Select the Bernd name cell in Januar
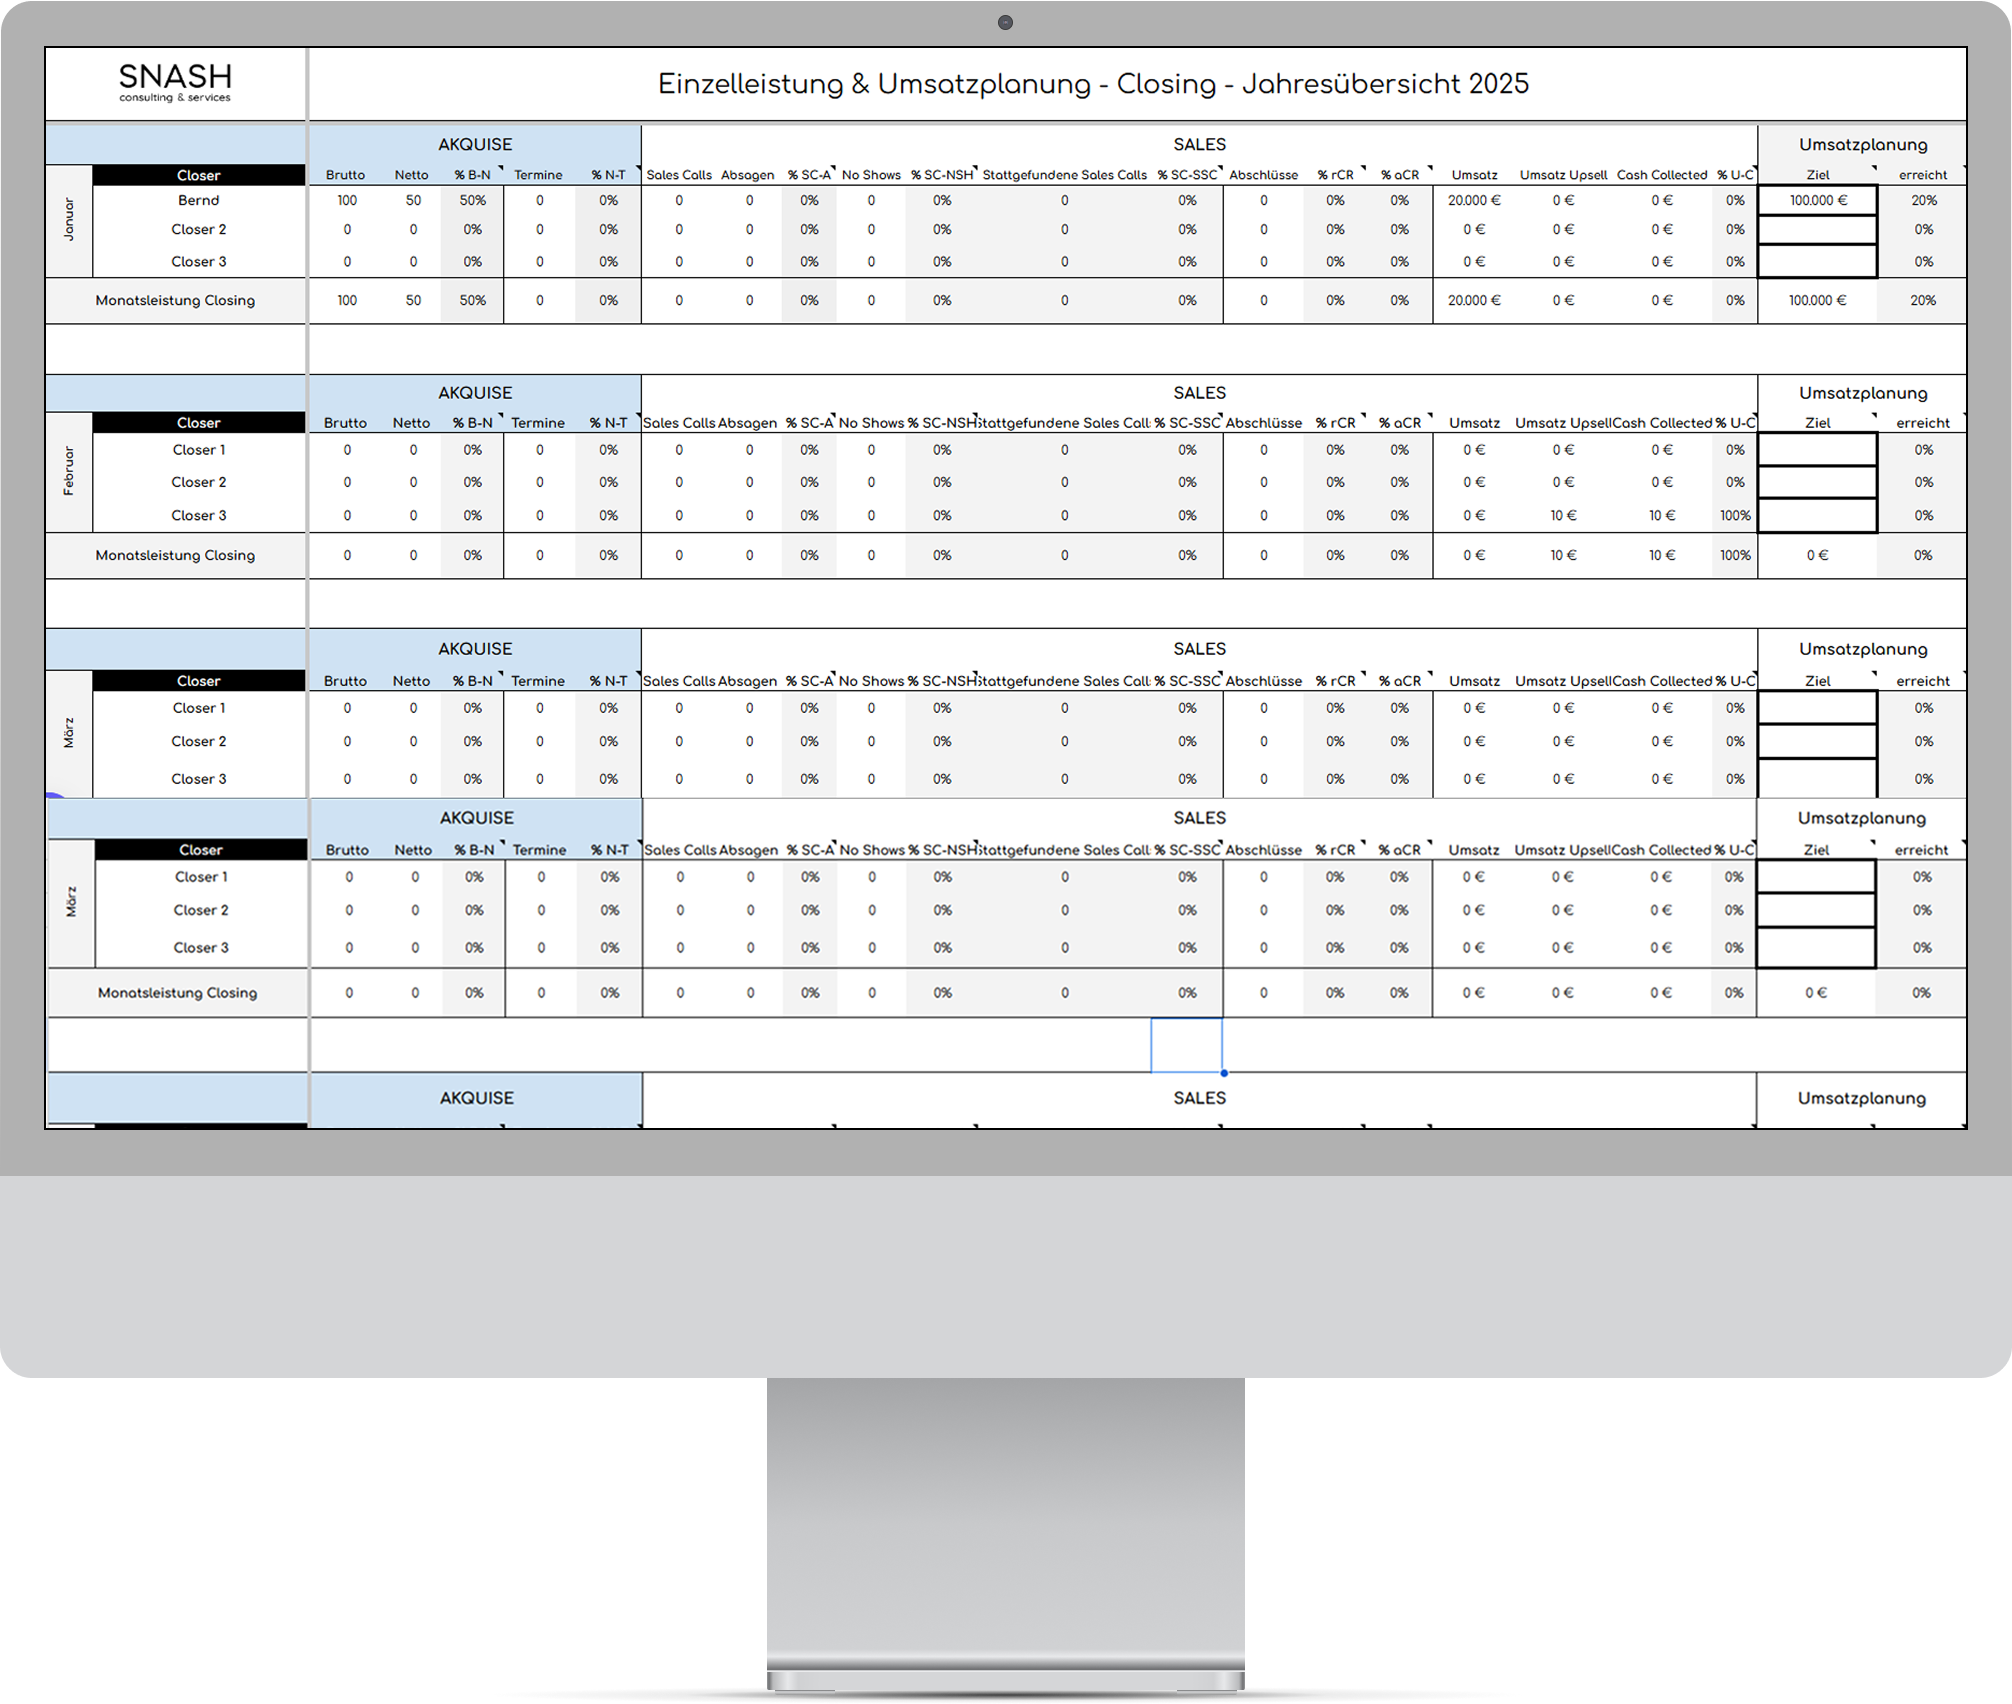This screenshot has width=2012, height=1704. click(198, 200)
